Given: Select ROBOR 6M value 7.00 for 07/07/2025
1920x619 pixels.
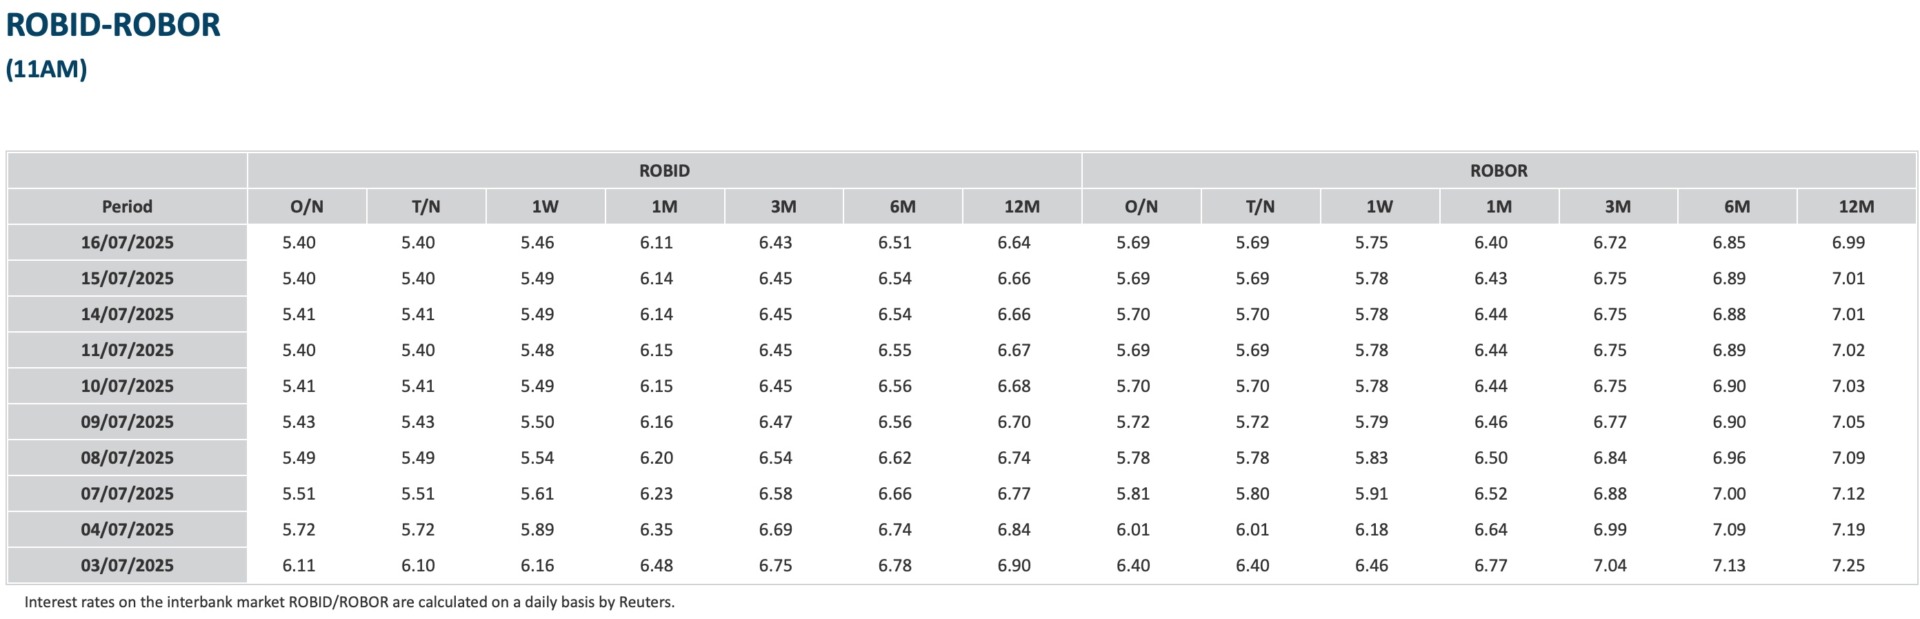Looking at the screenshot, I should click(x=1729, y=494).
